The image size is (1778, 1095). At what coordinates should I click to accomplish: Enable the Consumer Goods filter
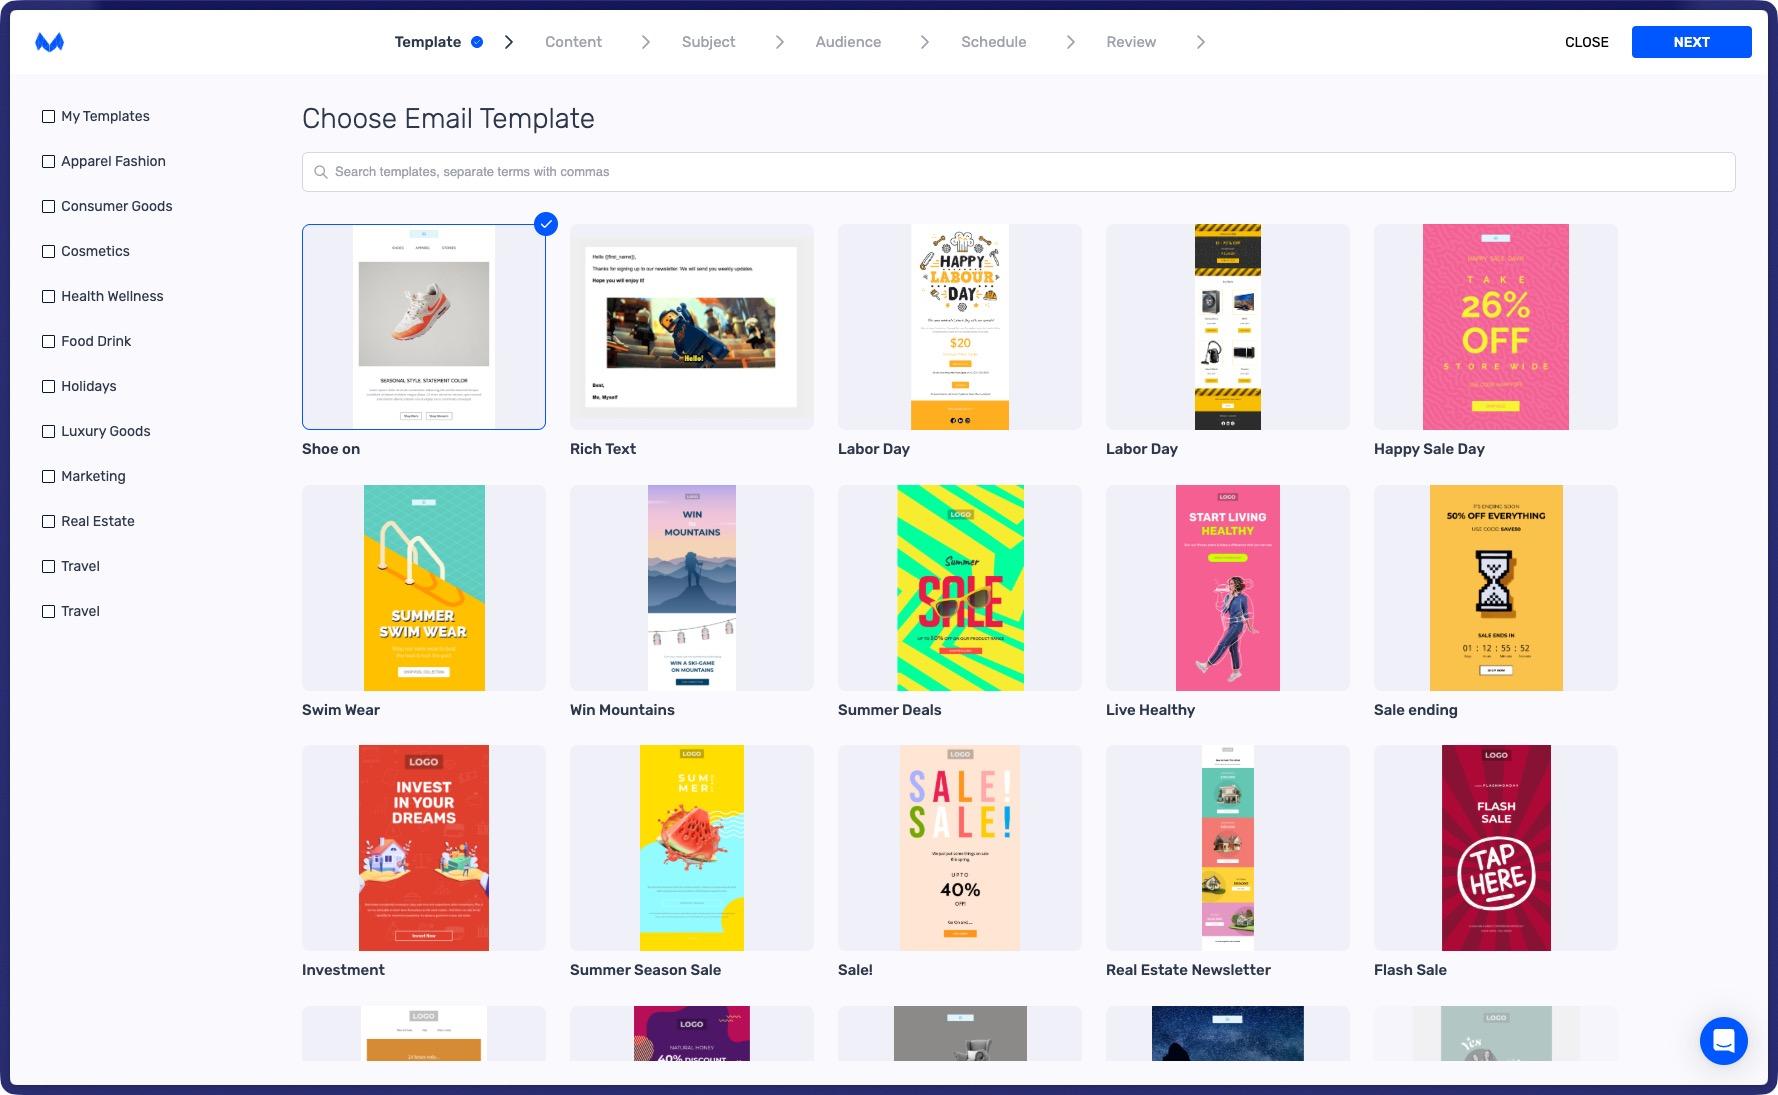point(48,206)
